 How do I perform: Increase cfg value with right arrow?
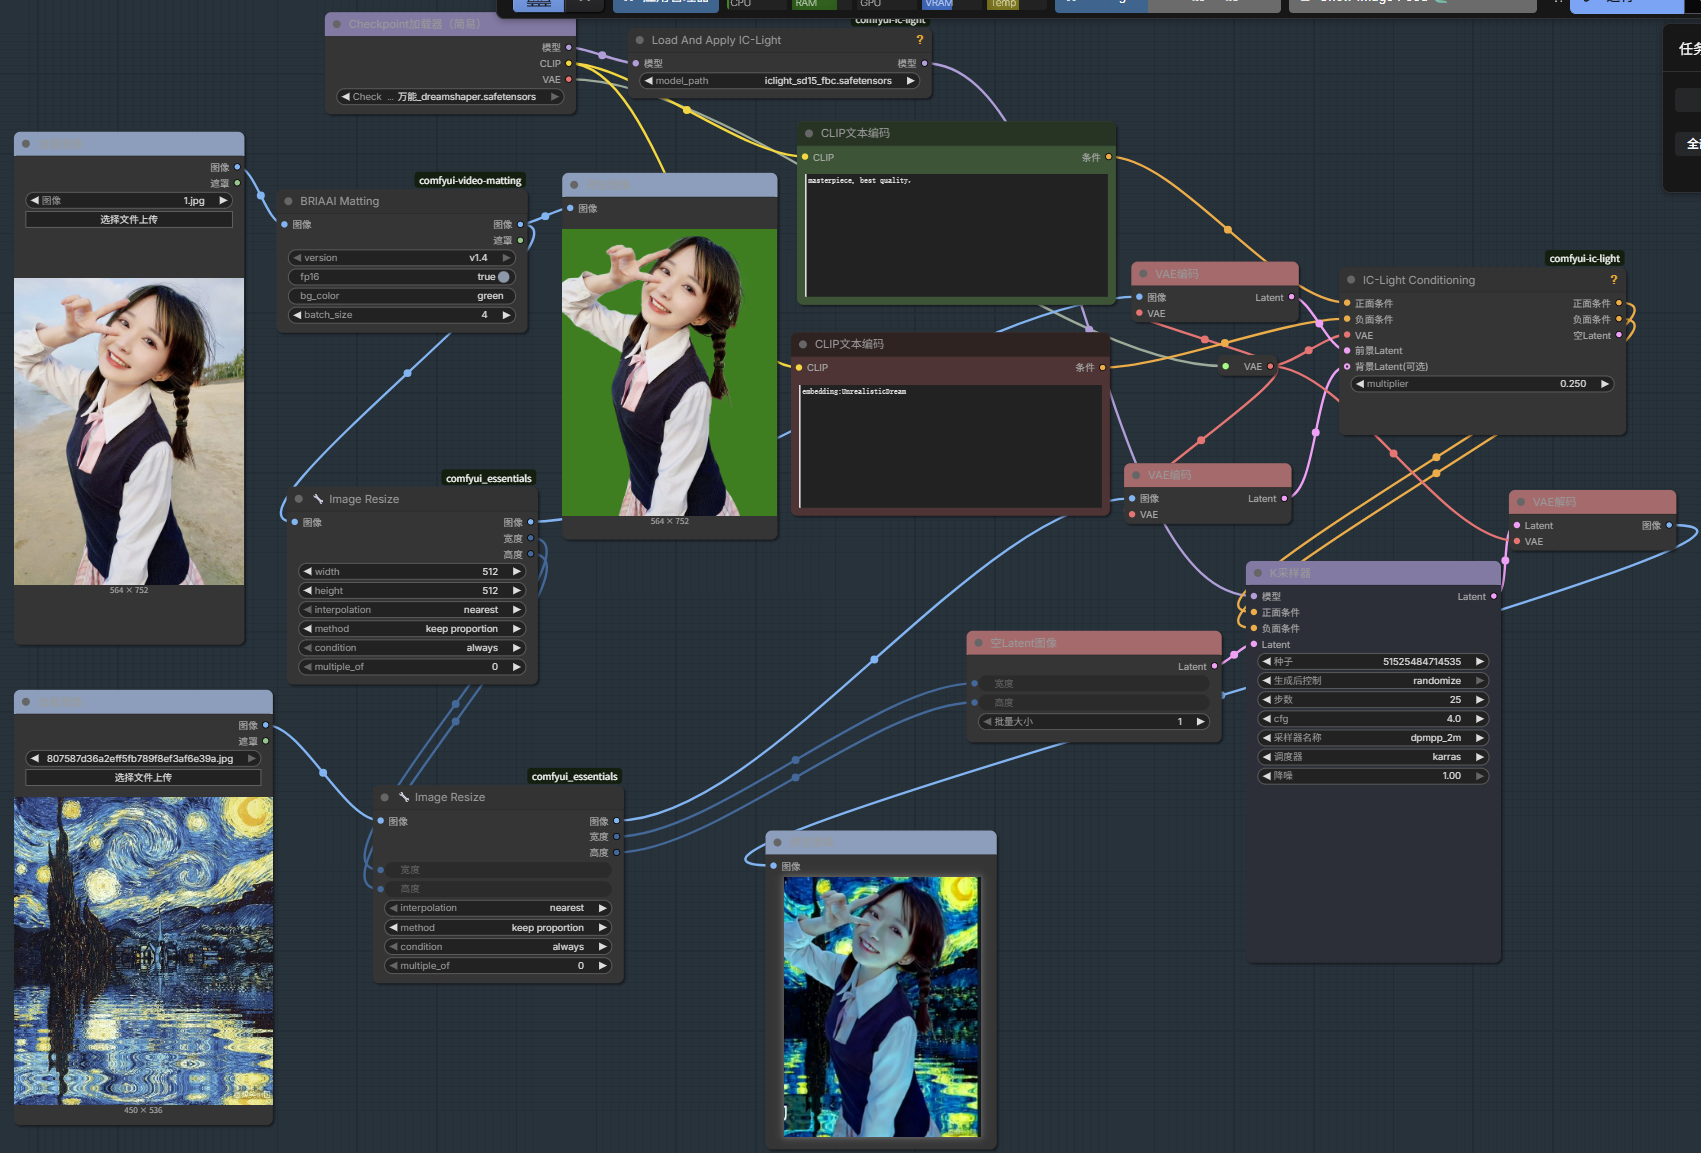coord(1480,719)
